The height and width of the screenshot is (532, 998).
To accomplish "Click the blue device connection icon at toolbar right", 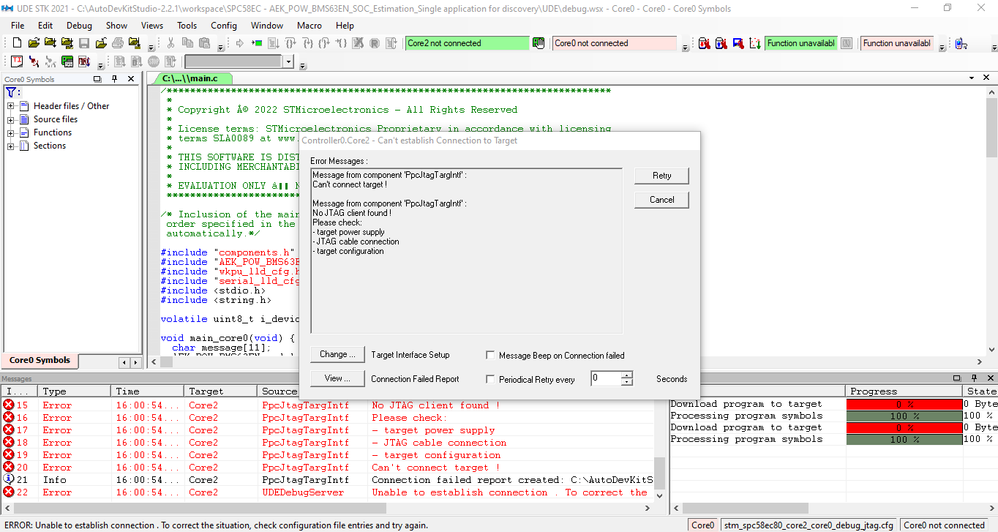I will [961, 43].
